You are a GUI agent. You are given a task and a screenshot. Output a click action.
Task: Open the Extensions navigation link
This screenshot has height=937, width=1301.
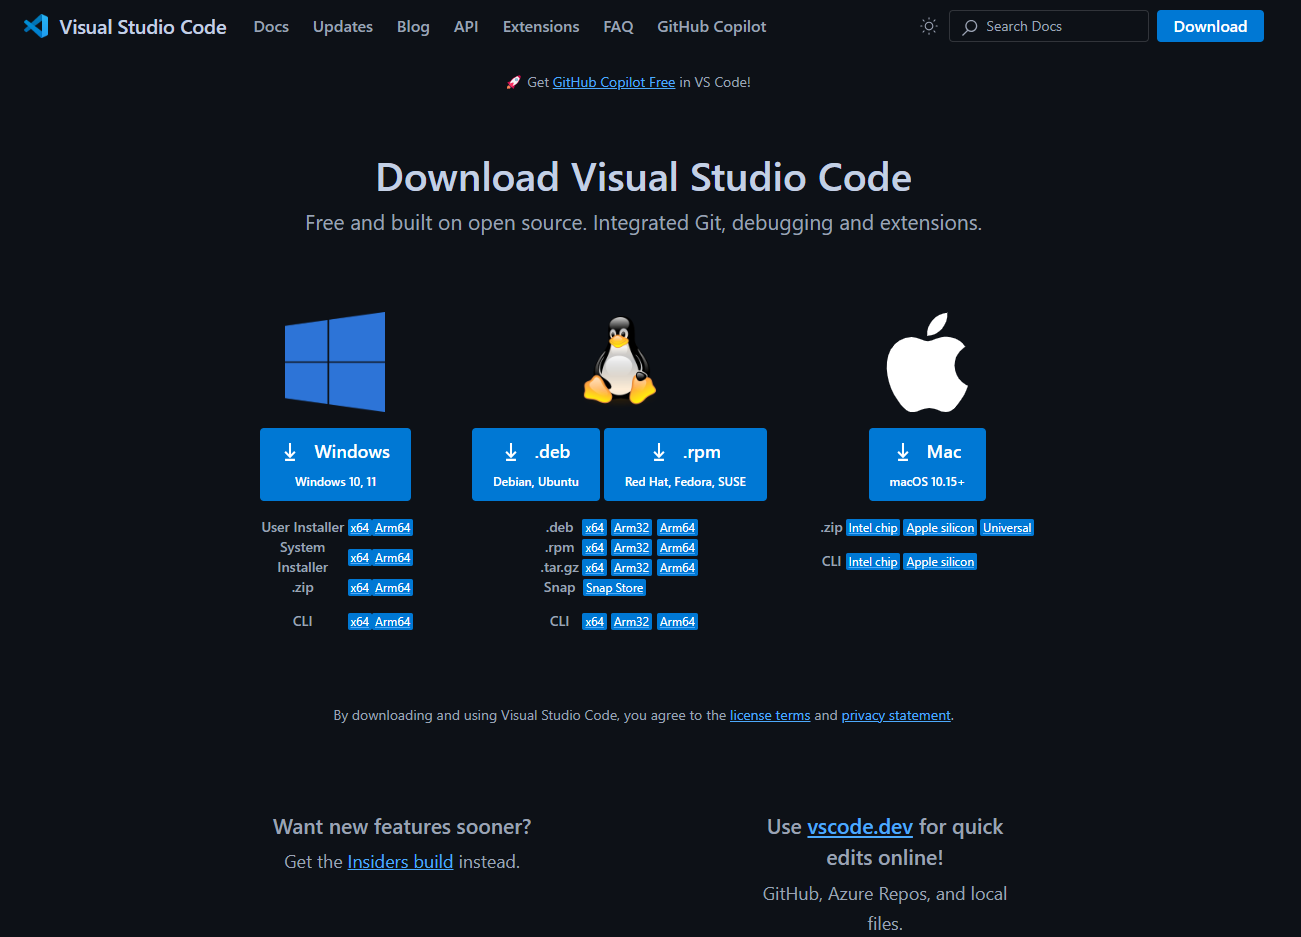tap(541, 26)
